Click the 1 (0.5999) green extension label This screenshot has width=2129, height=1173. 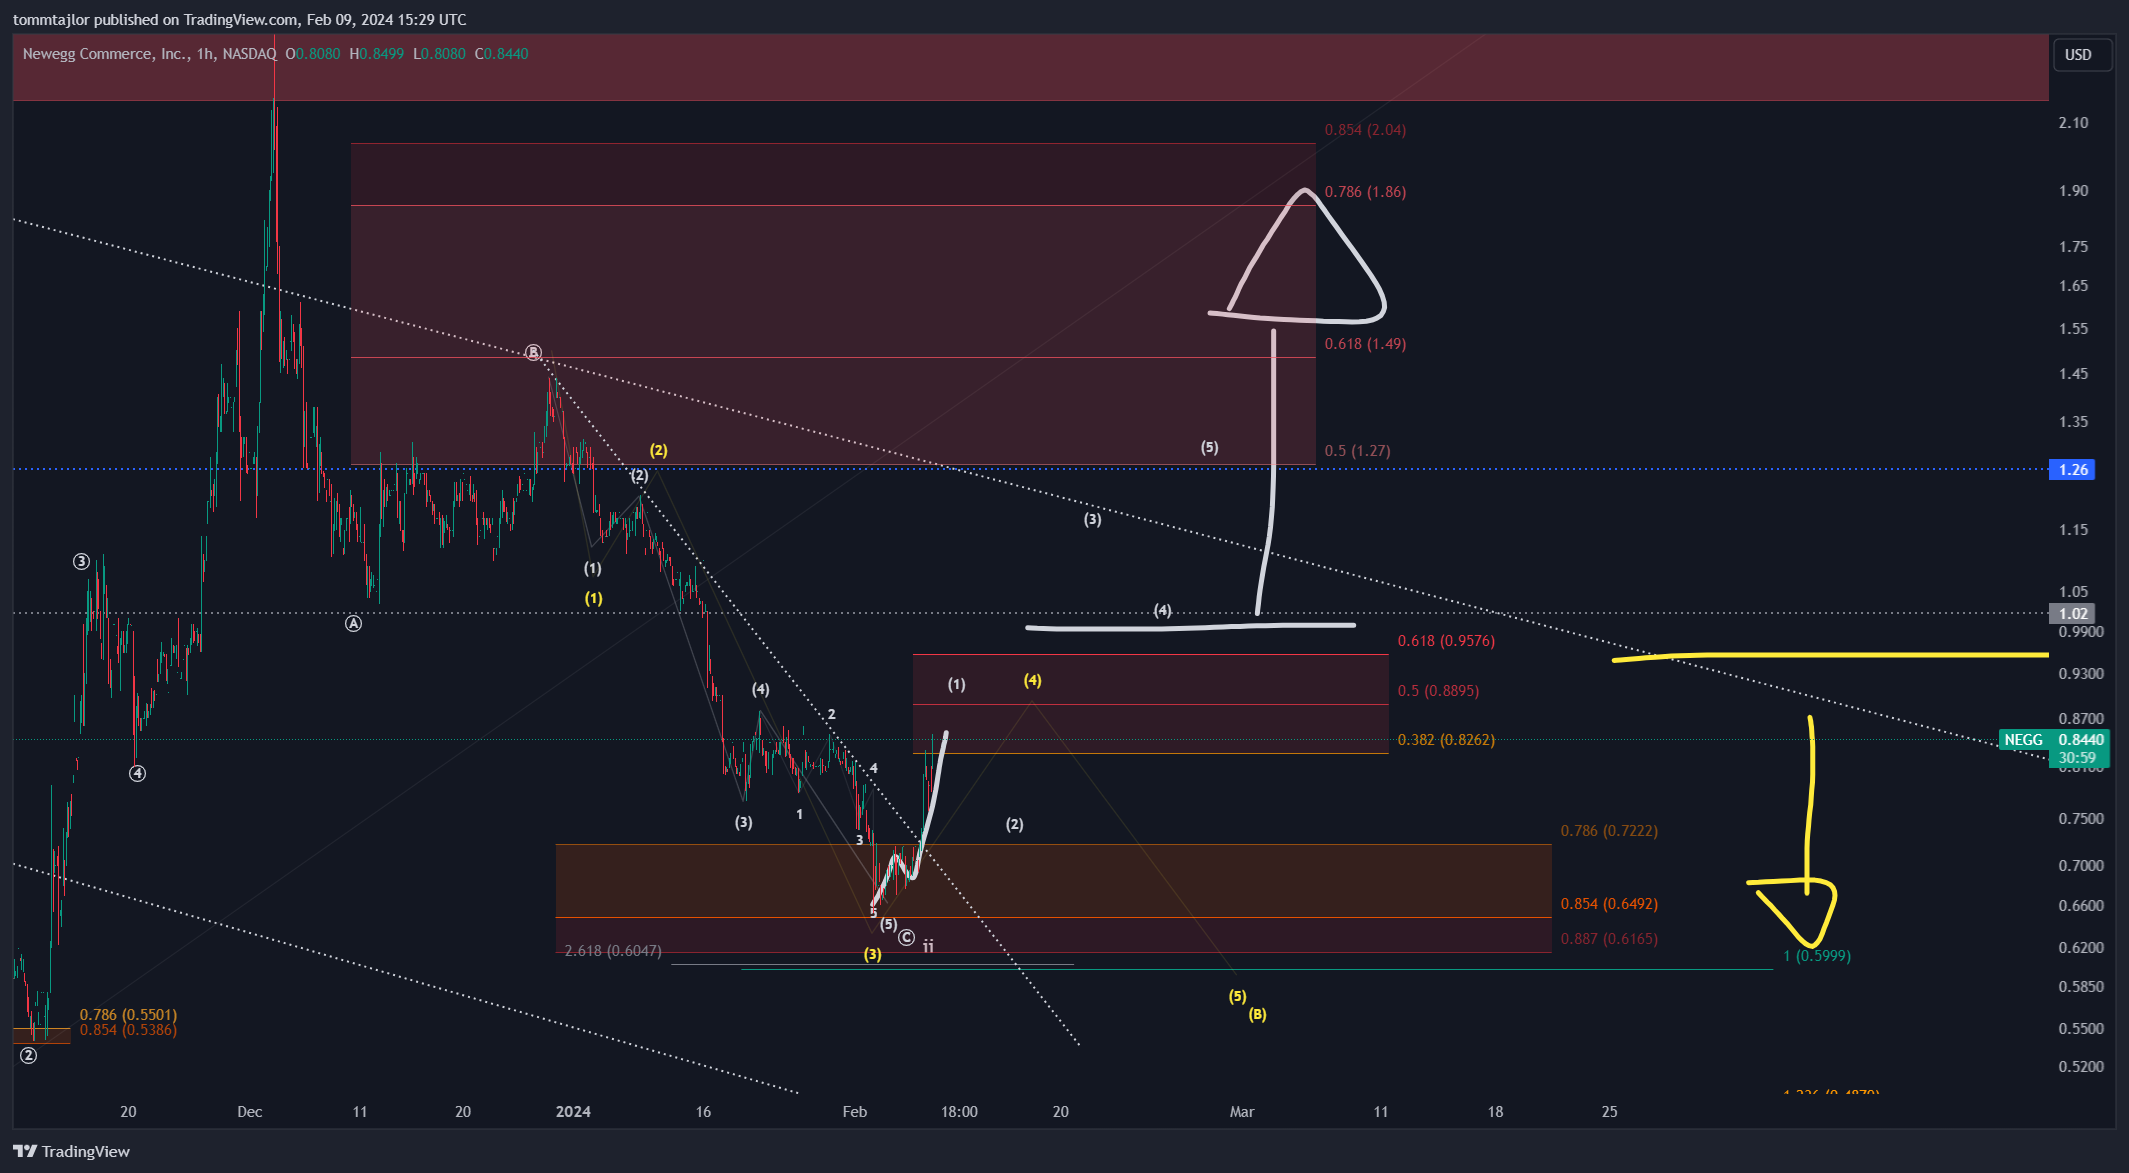[x=1817, y=956]
